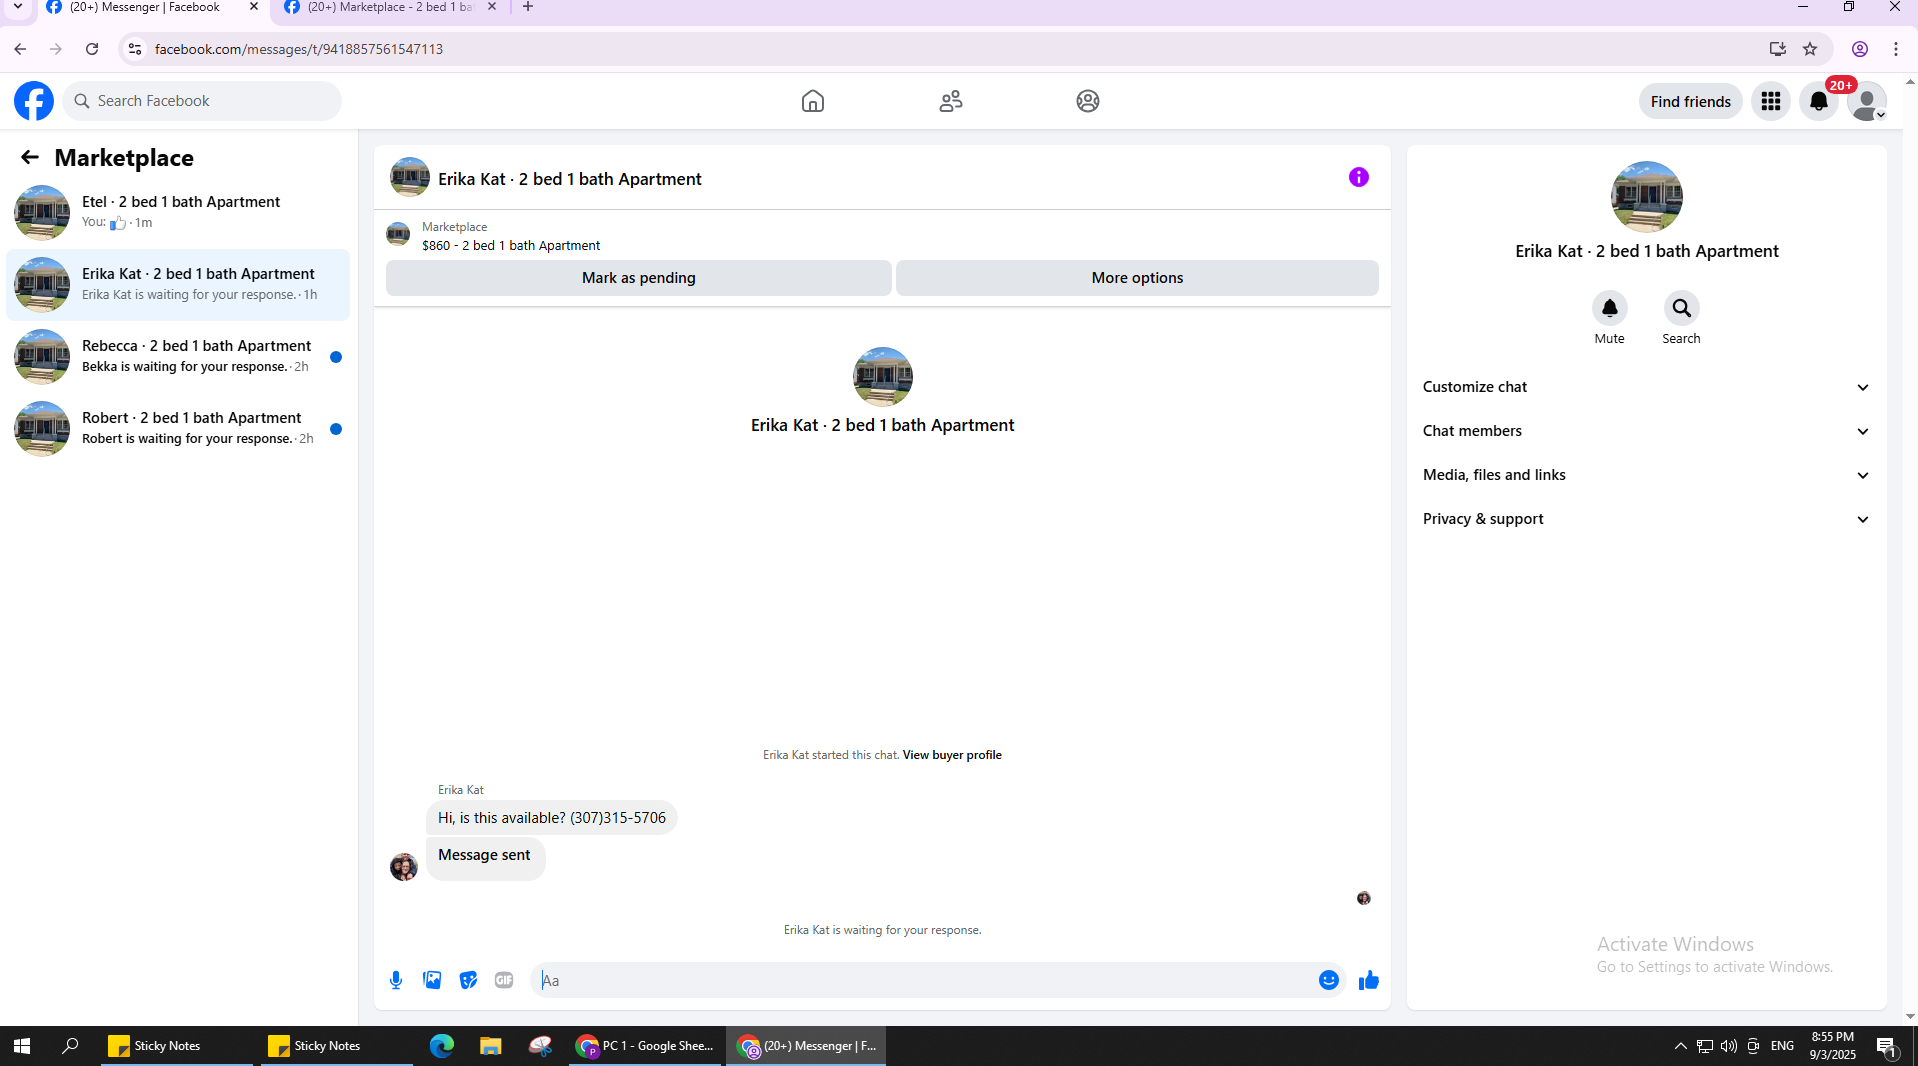Viewport: 1918px width, 1066px height.
Task: Click More options button
Action: tap(1137, 278)
